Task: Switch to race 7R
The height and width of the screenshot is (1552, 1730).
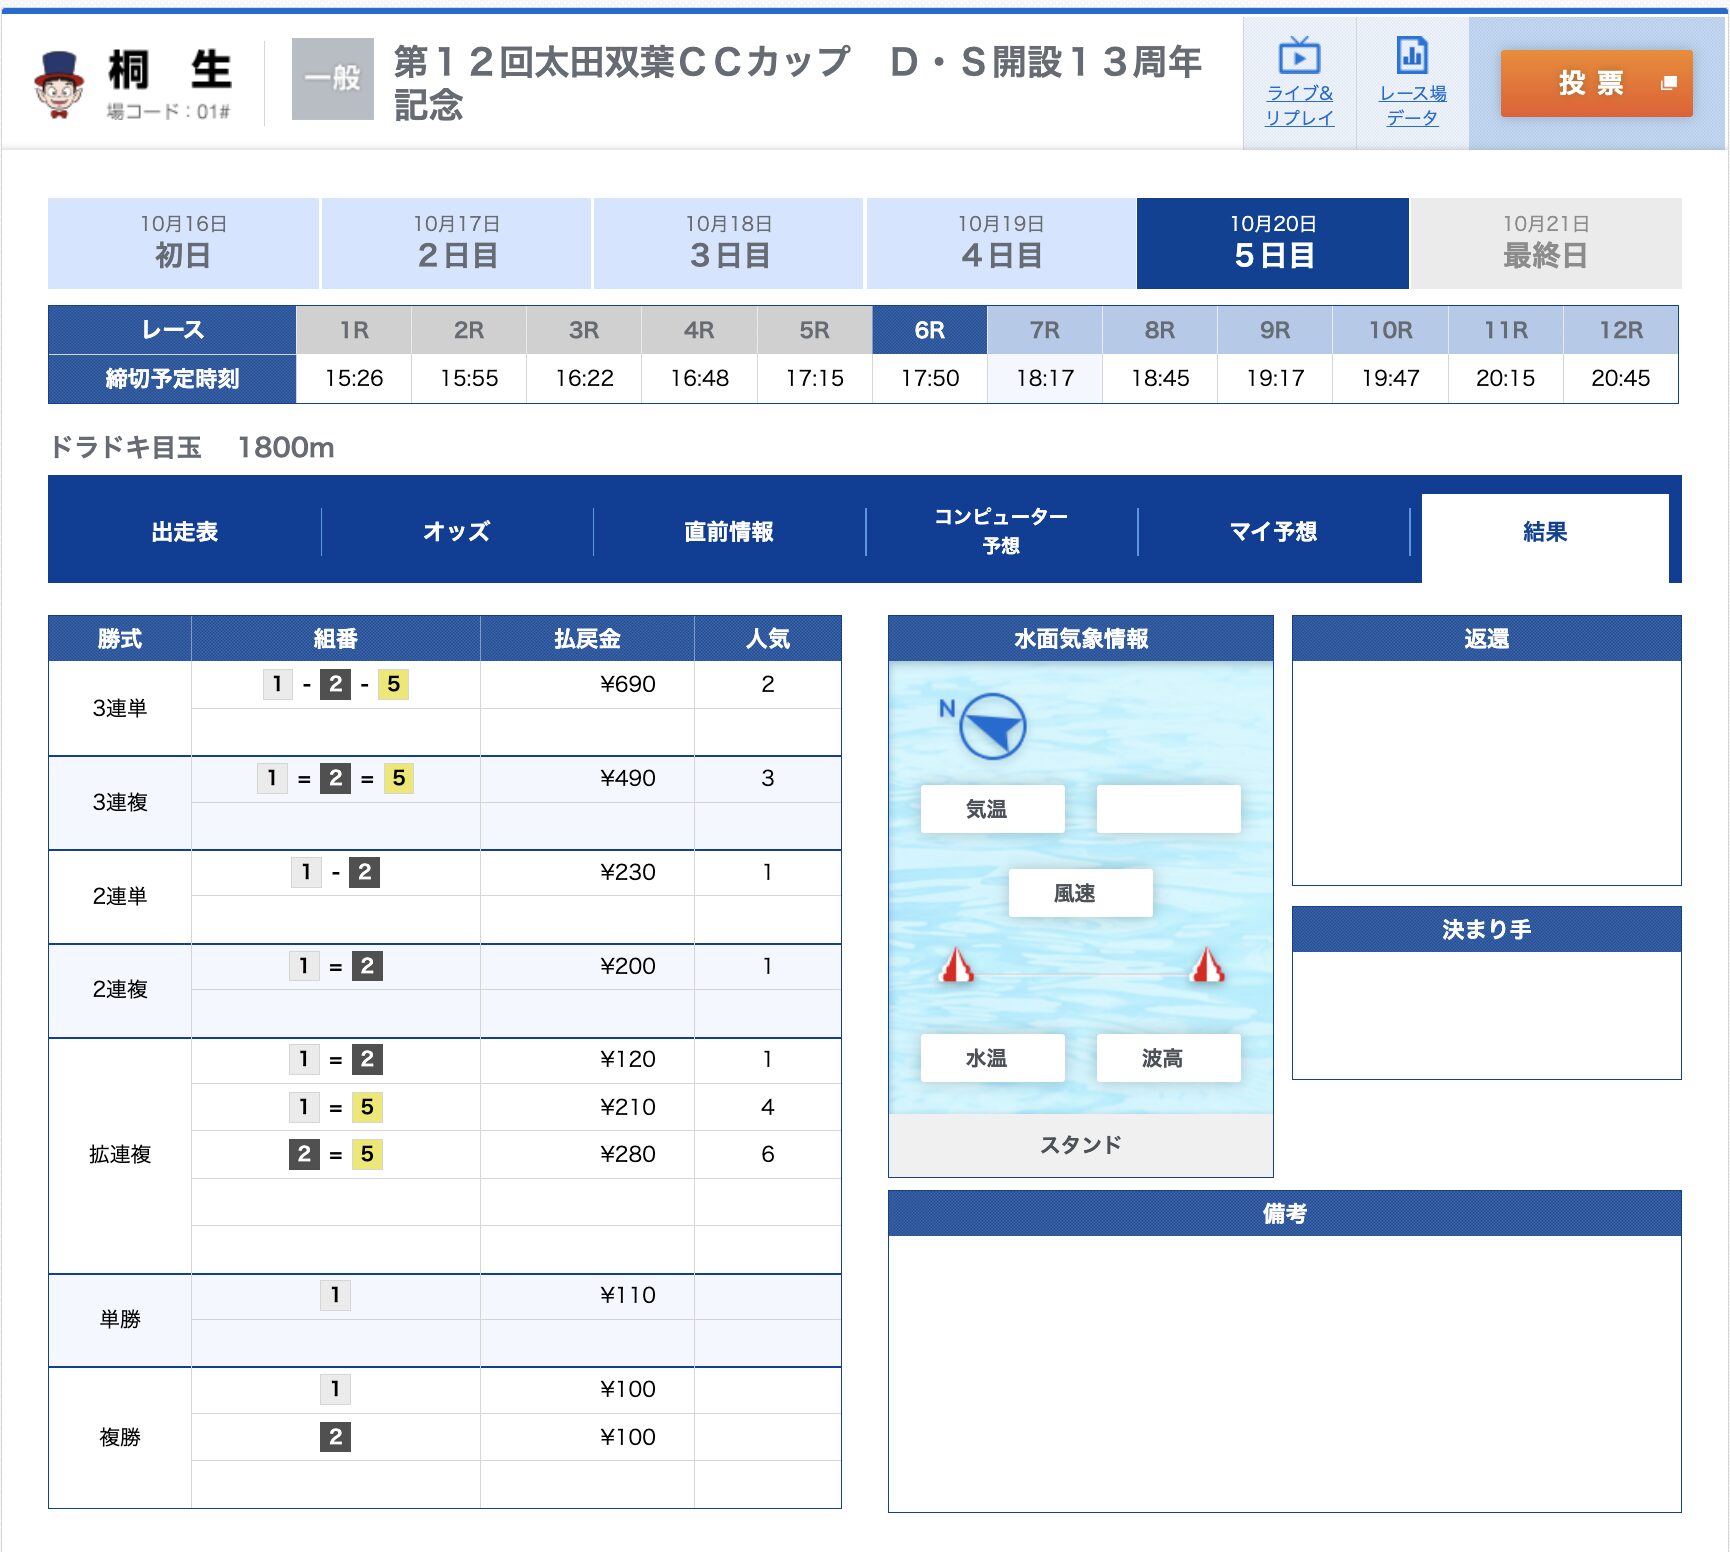Action: point(1045,330)
